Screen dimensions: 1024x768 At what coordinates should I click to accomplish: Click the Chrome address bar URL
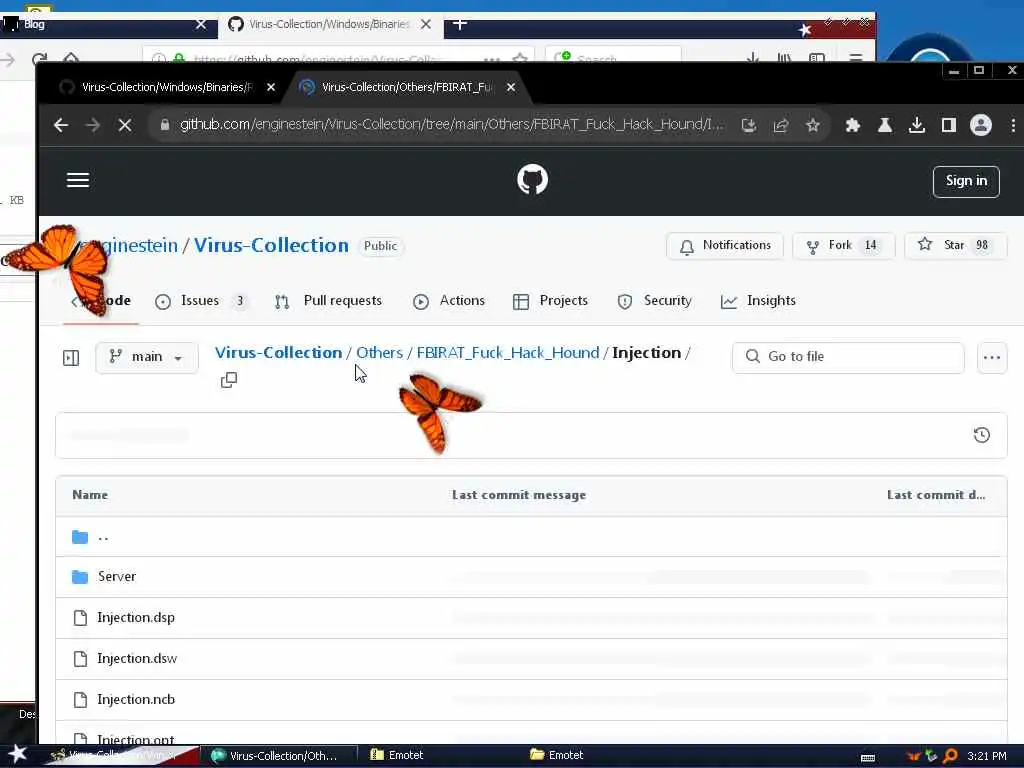(x=451, y=125)
